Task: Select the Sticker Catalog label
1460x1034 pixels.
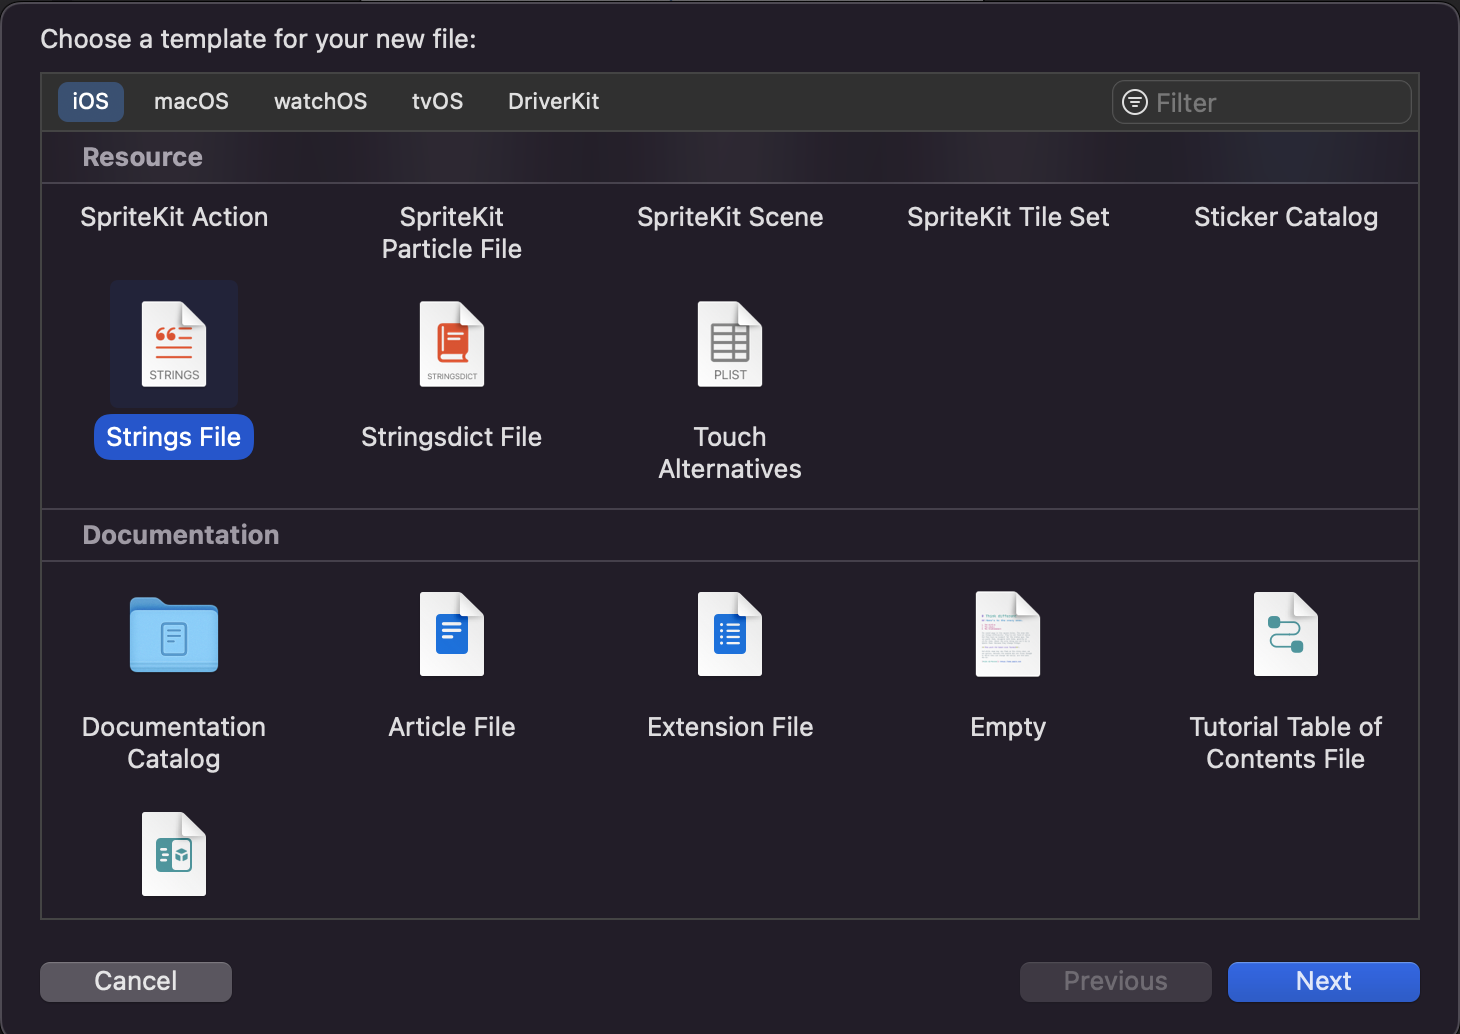Action: click(x=1286, y=217)
